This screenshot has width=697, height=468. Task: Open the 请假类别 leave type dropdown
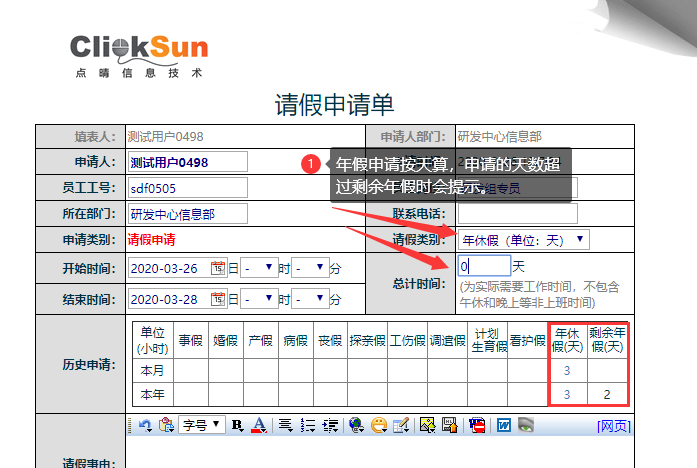point(523,240)
